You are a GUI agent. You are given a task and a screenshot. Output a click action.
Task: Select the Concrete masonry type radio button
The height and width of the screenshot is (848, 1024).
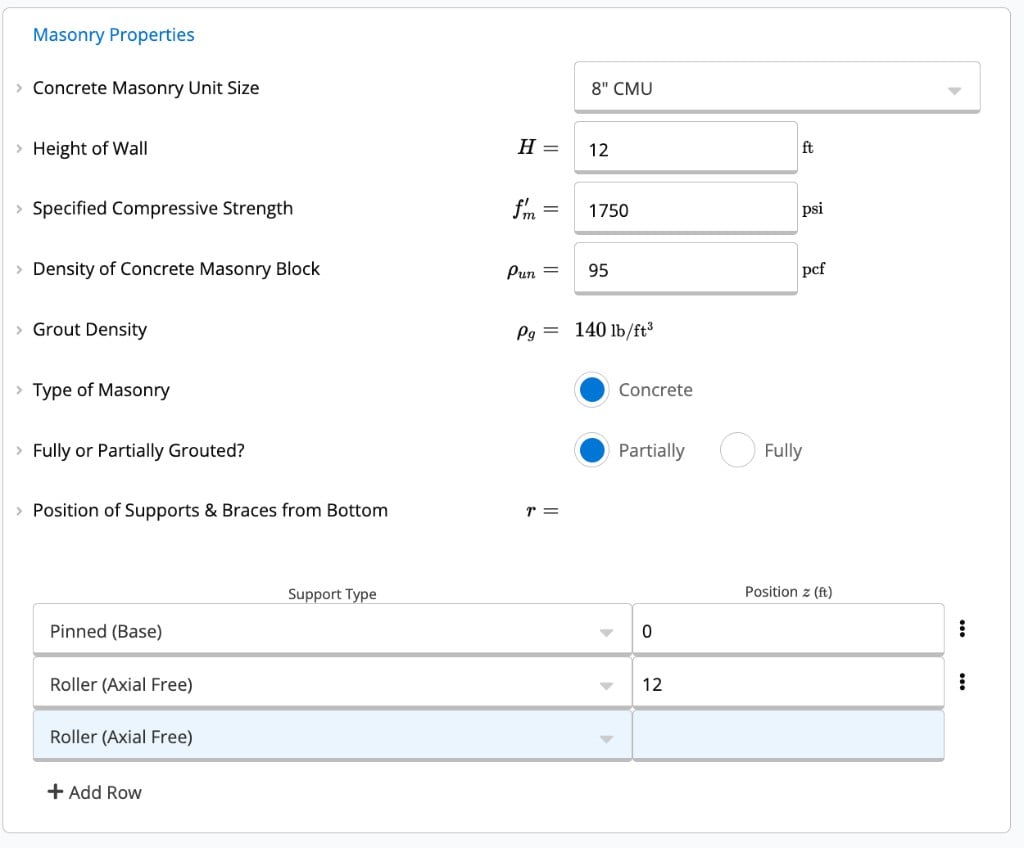(x=592, y=390)
